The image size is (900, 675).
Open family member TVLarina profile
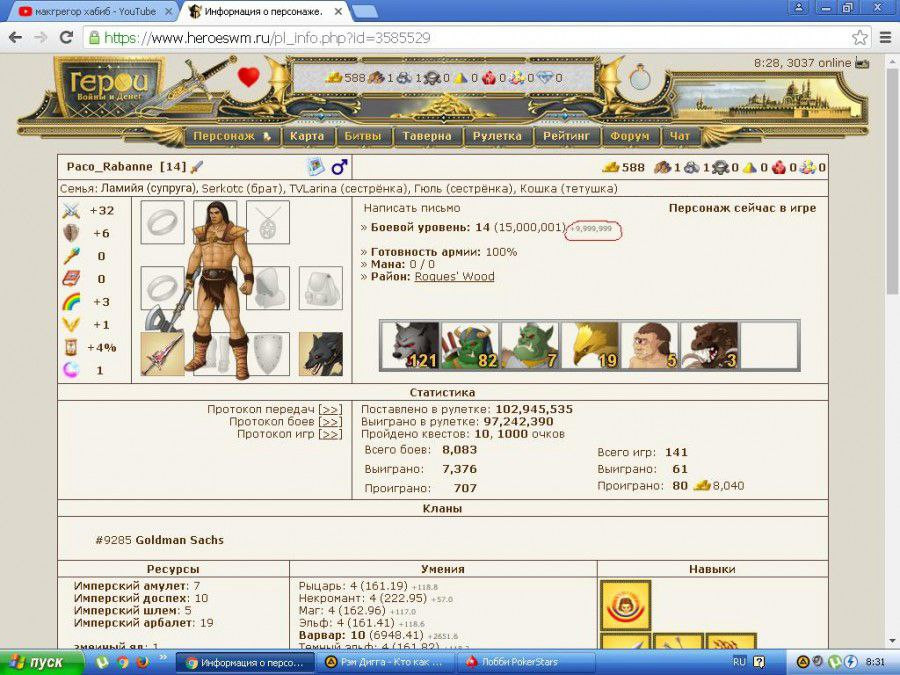tap(313, 189)
